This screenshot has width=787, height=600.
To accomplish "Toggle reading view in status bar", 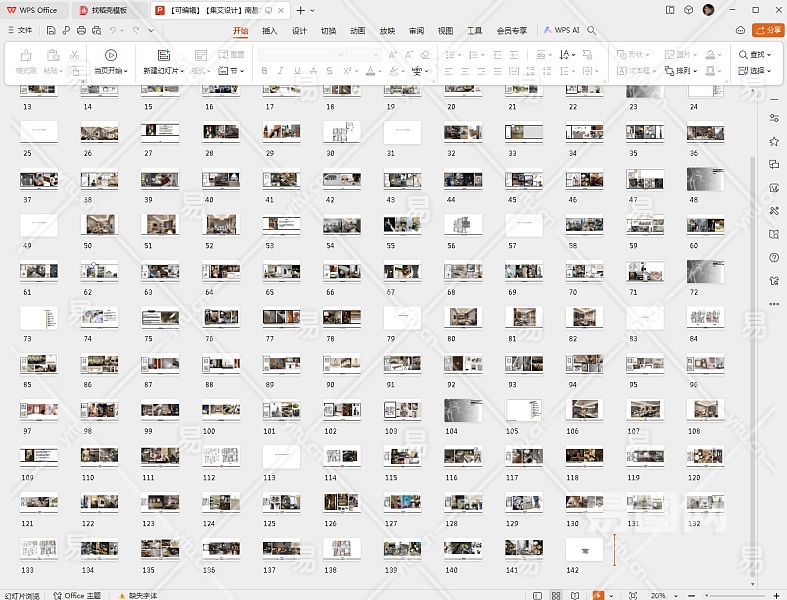I will (576, 595).
